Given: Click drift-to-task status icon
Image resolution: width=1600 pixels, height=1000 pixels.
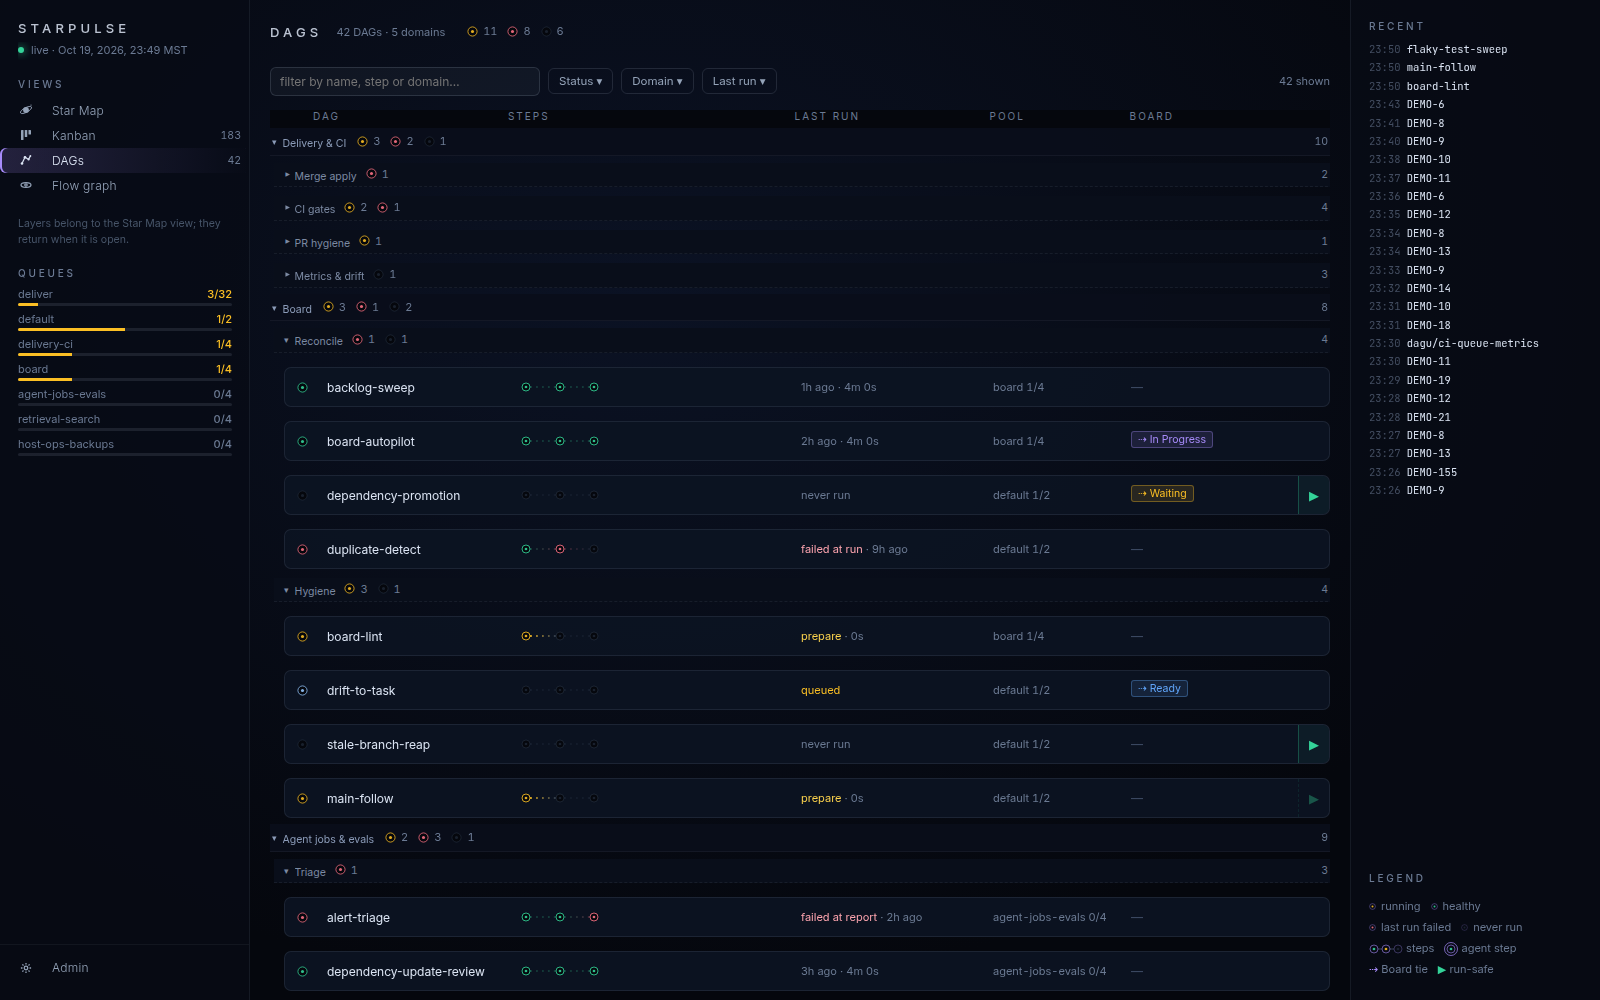Looking at the screenshot, I should click(302, 691).
